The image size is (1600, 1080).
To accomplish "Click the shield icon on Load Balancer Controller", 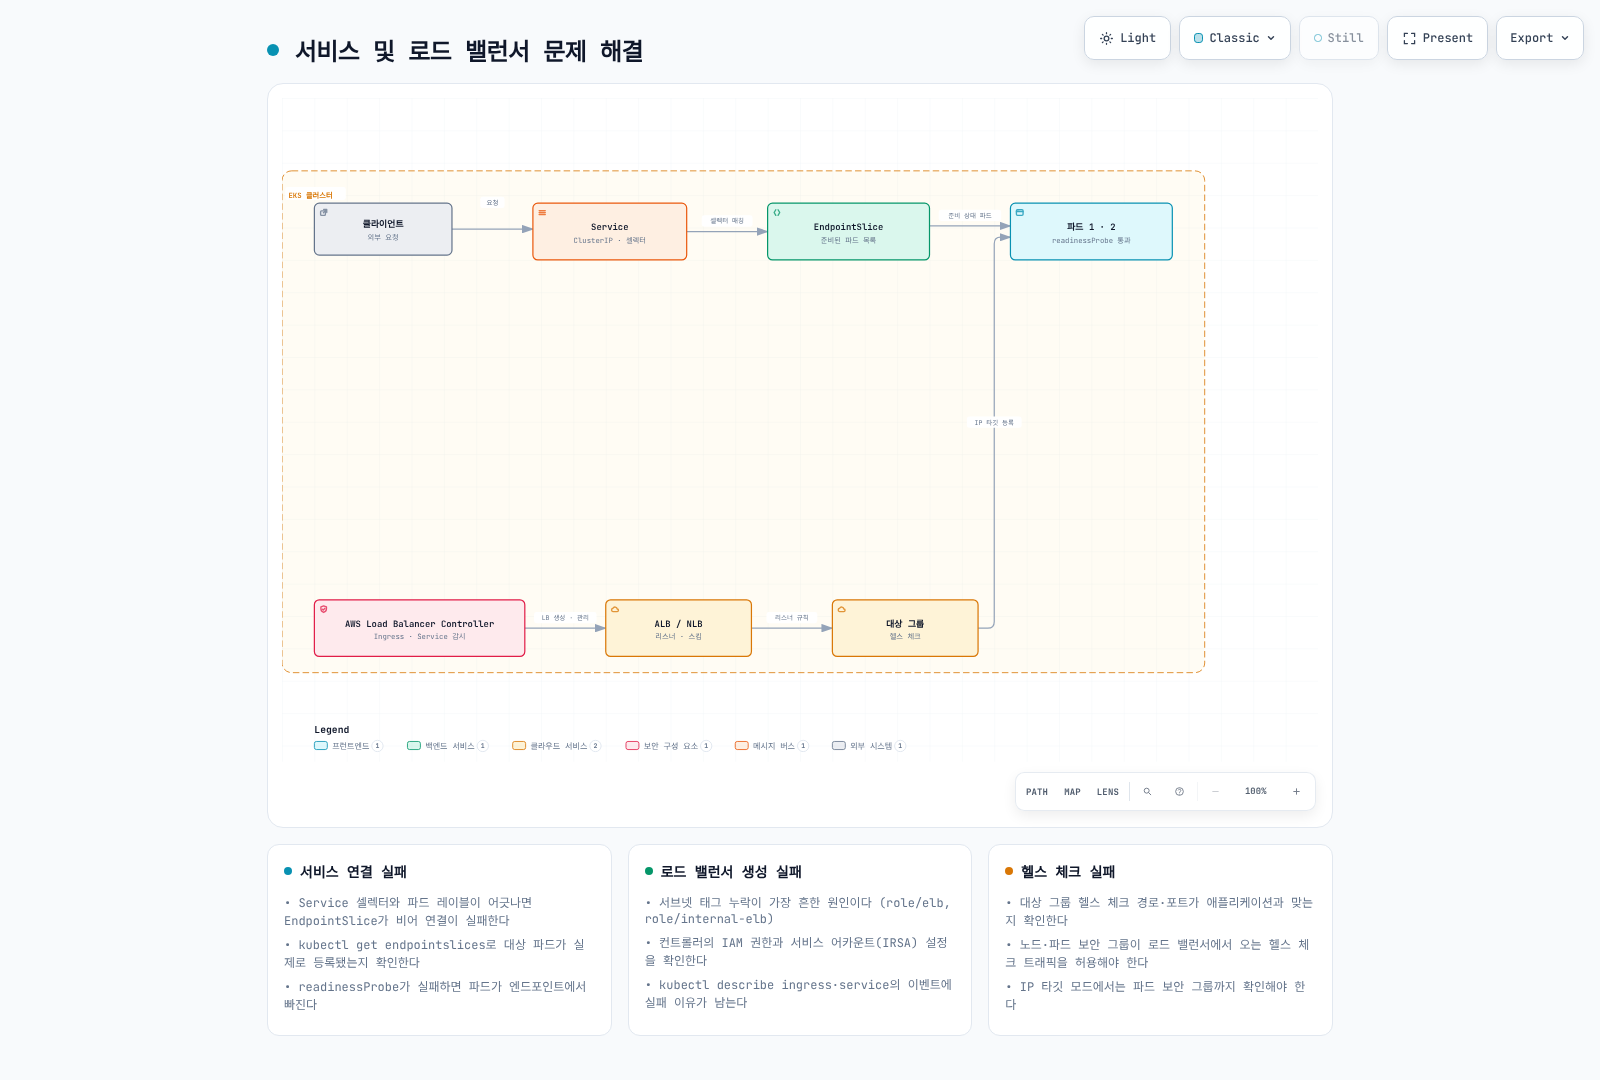I will [x=323, y=609].
